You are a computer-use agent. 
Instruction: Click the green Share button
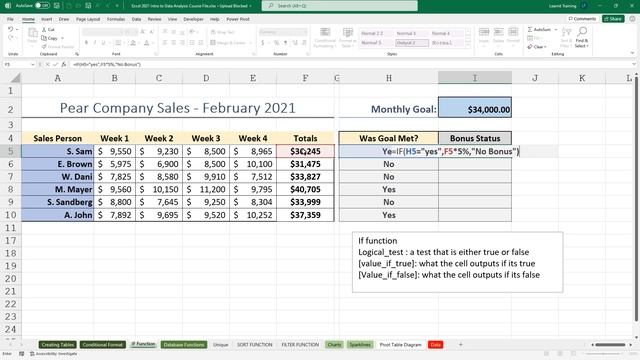(x=613, y=19)
